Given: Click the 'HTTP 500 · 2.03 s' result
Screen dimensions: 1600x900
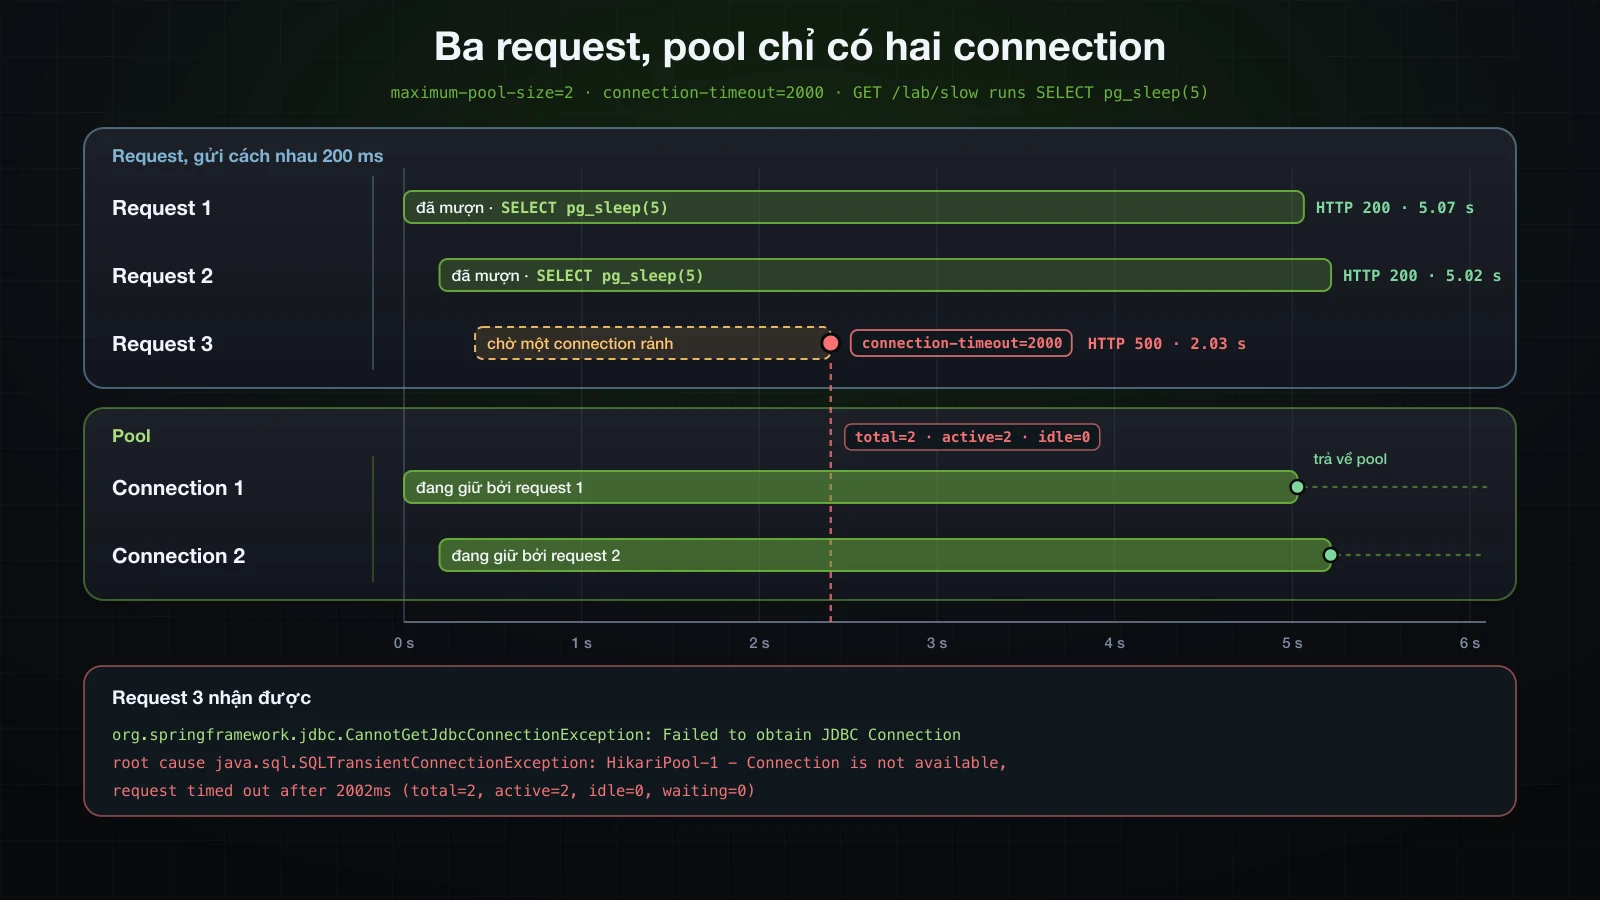Looking at the screenshot, I should point(1166,343).
